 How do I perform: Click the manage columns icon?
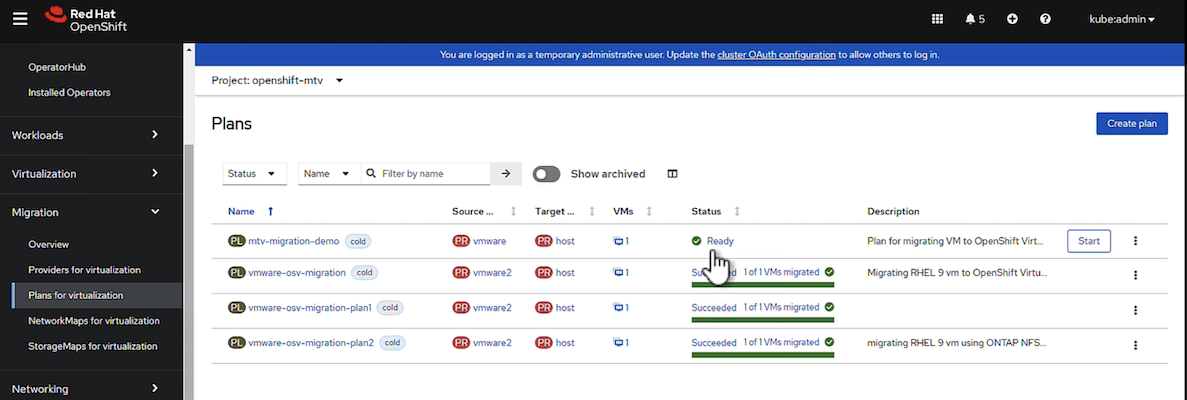(x=672, y=174)
